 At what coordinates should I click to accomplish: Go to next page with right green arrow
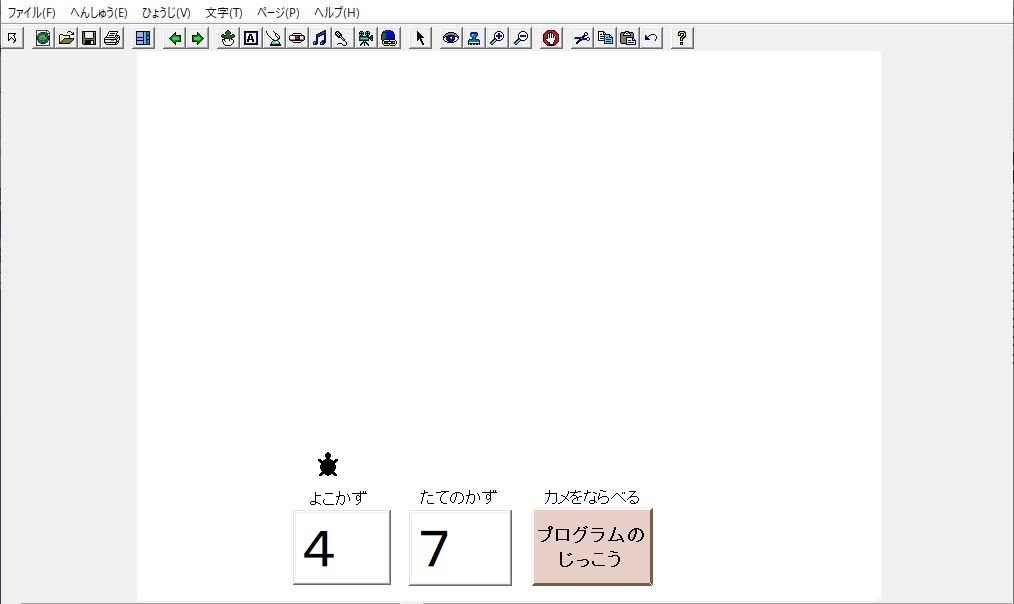click(x=197, y=38)
